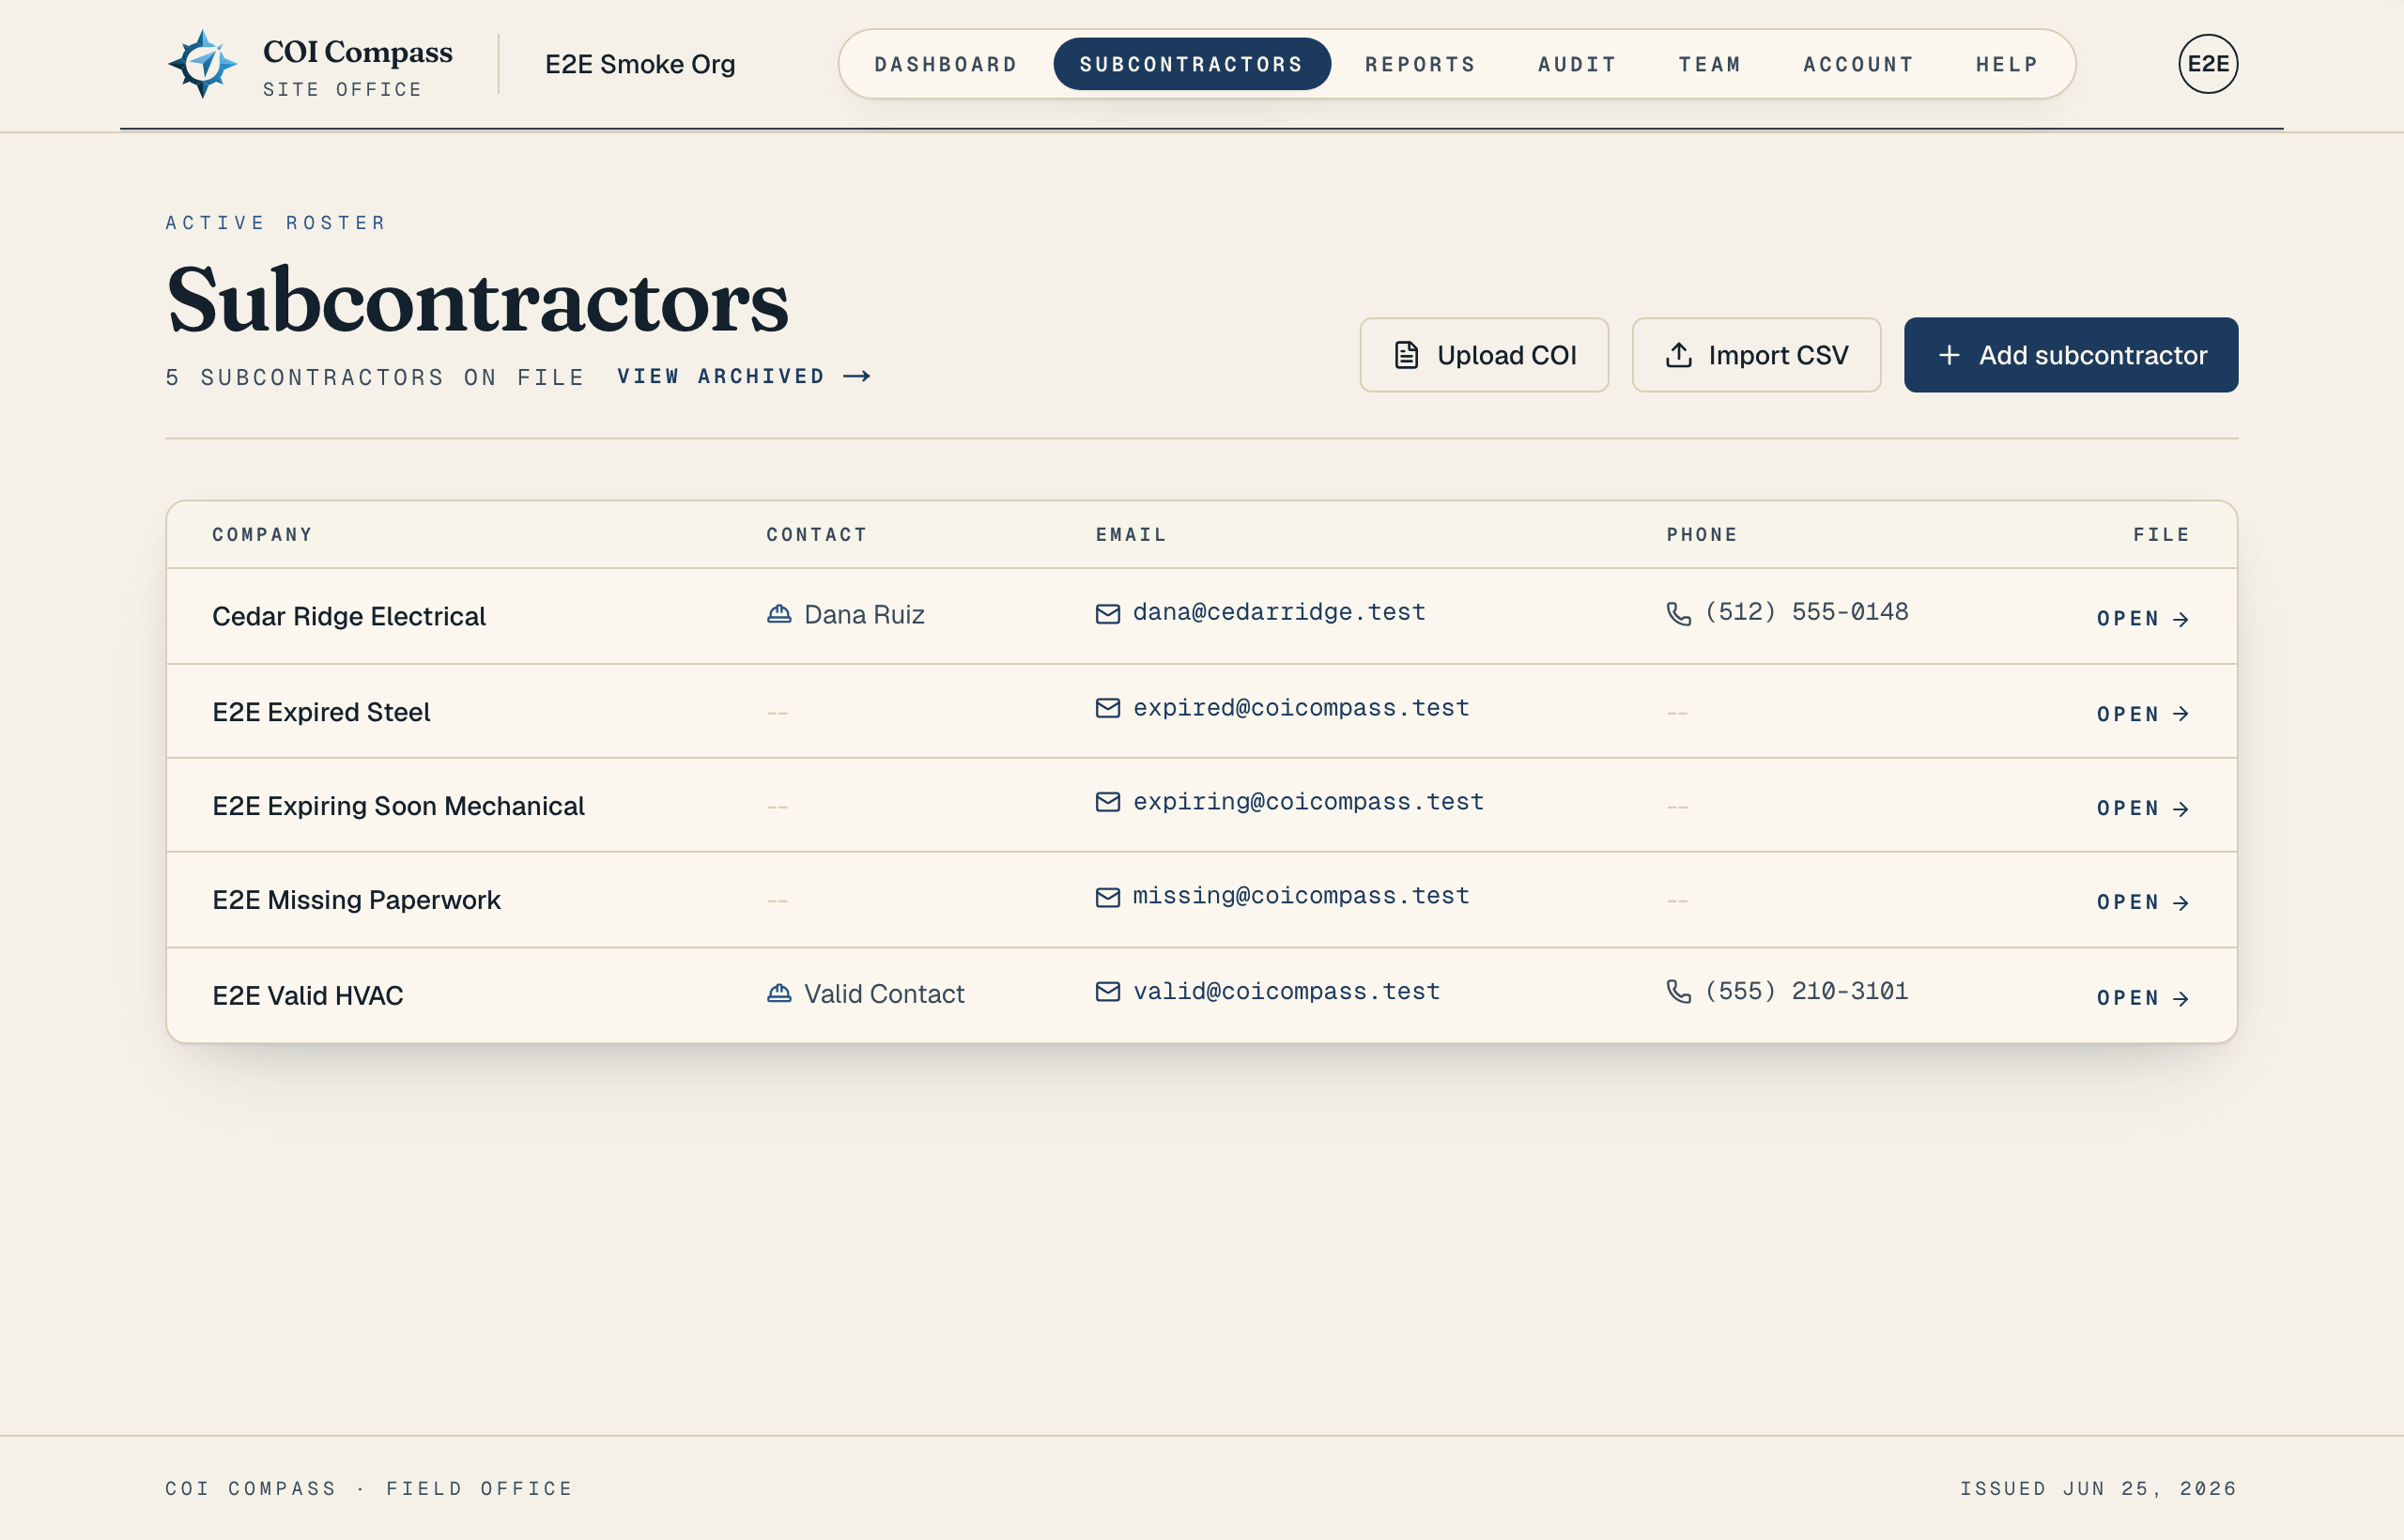Click the COI Compass brand name
2404x1540 pixels.
(358, 52)
